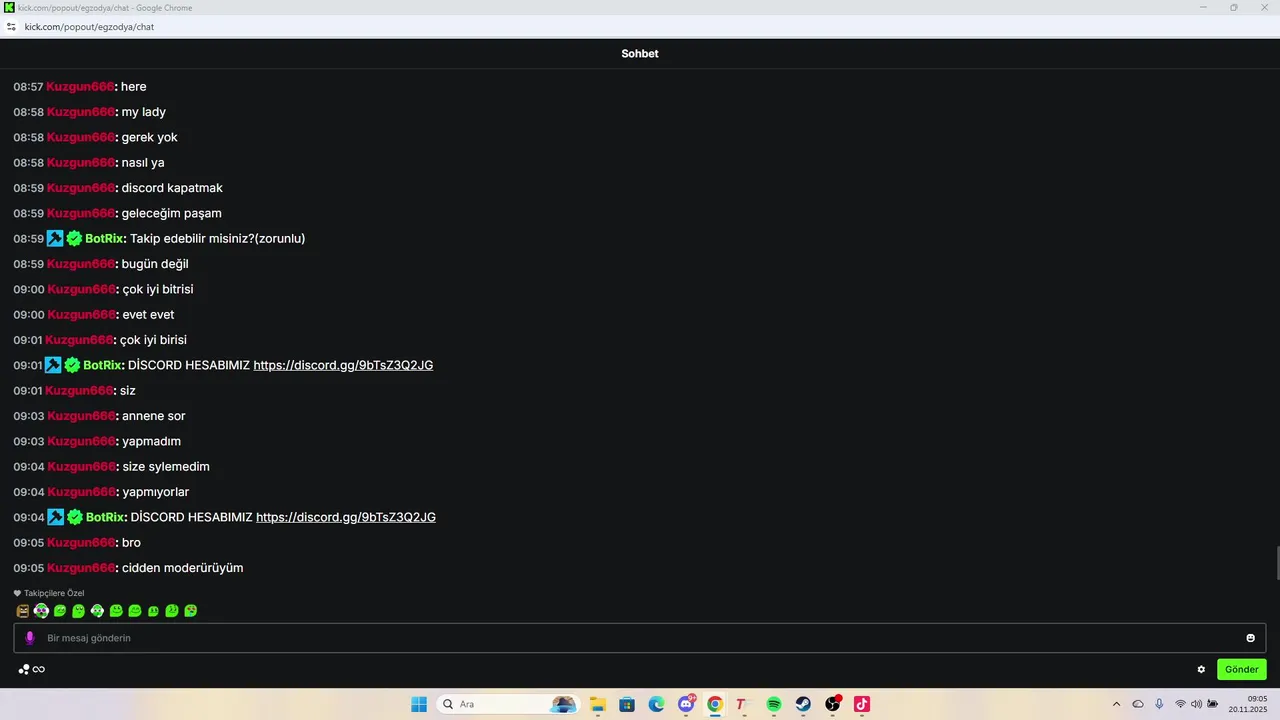Click Kuzgun666 username on 'cidden moderürüyüm' message
This screenshot has width=1280, height=720.
(x=82, y=568)
